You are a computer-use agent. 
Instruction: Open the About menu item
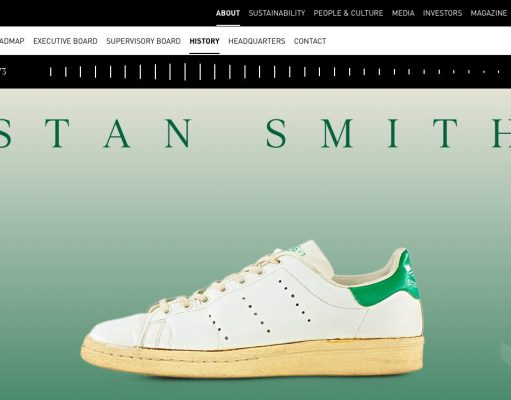[228, 13]
